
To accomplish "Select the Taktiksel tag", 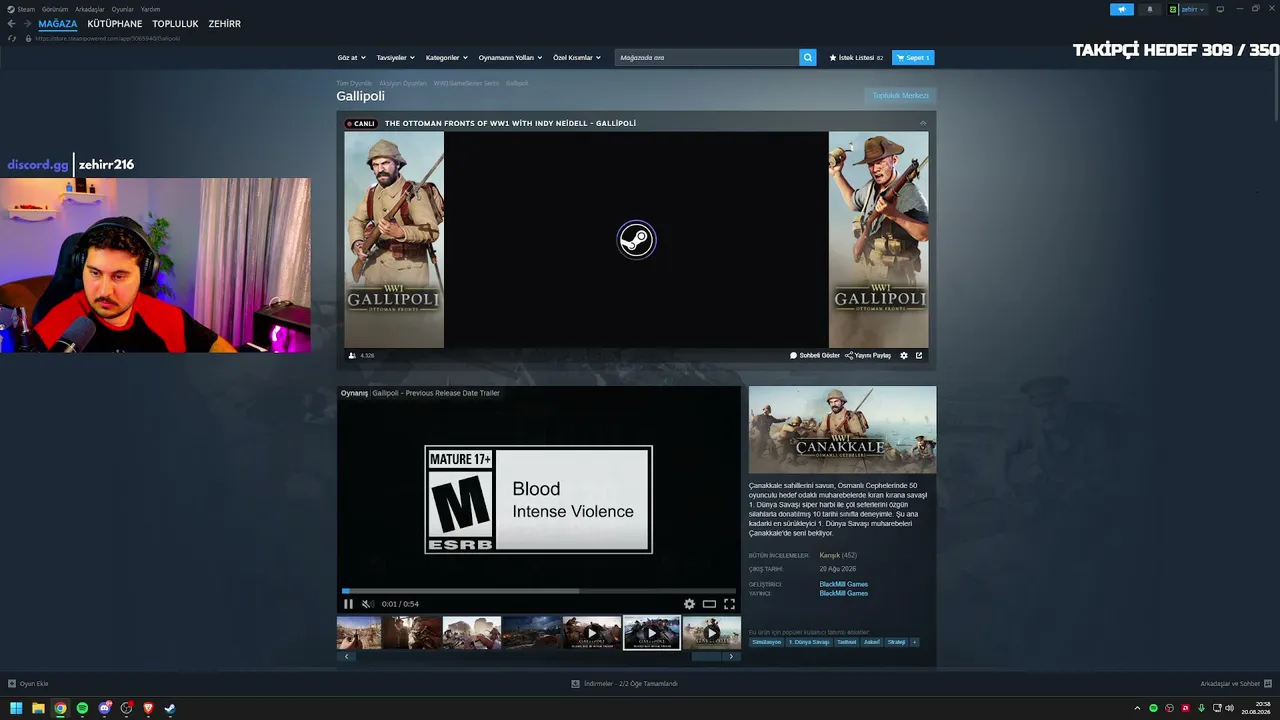I will (847, 642).
